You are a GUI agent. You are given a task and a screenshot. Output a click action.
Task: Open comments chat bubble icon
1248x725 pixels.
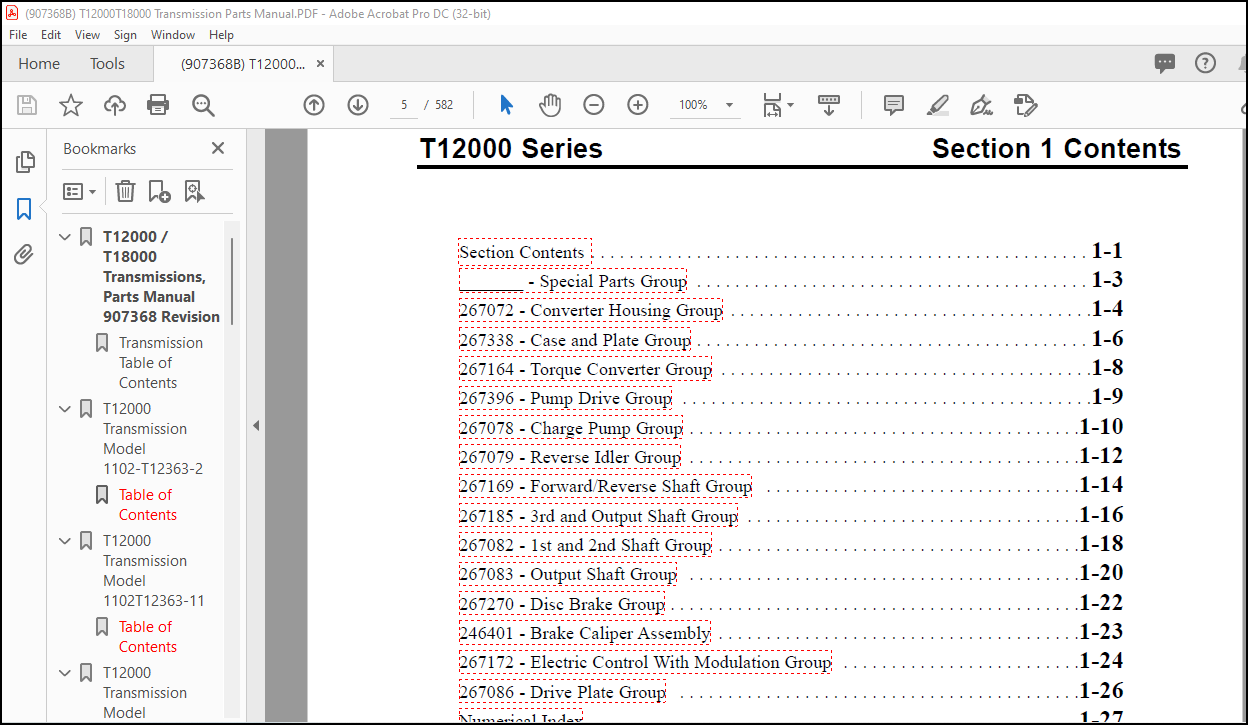(1165, 63)
